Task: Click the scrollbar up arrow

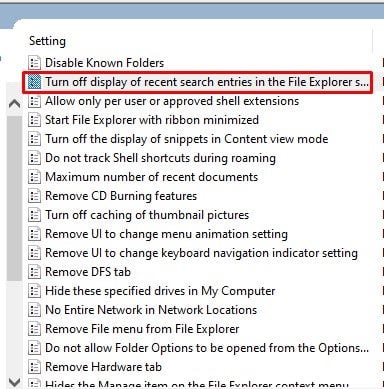Action: click(x=14, y=104)
